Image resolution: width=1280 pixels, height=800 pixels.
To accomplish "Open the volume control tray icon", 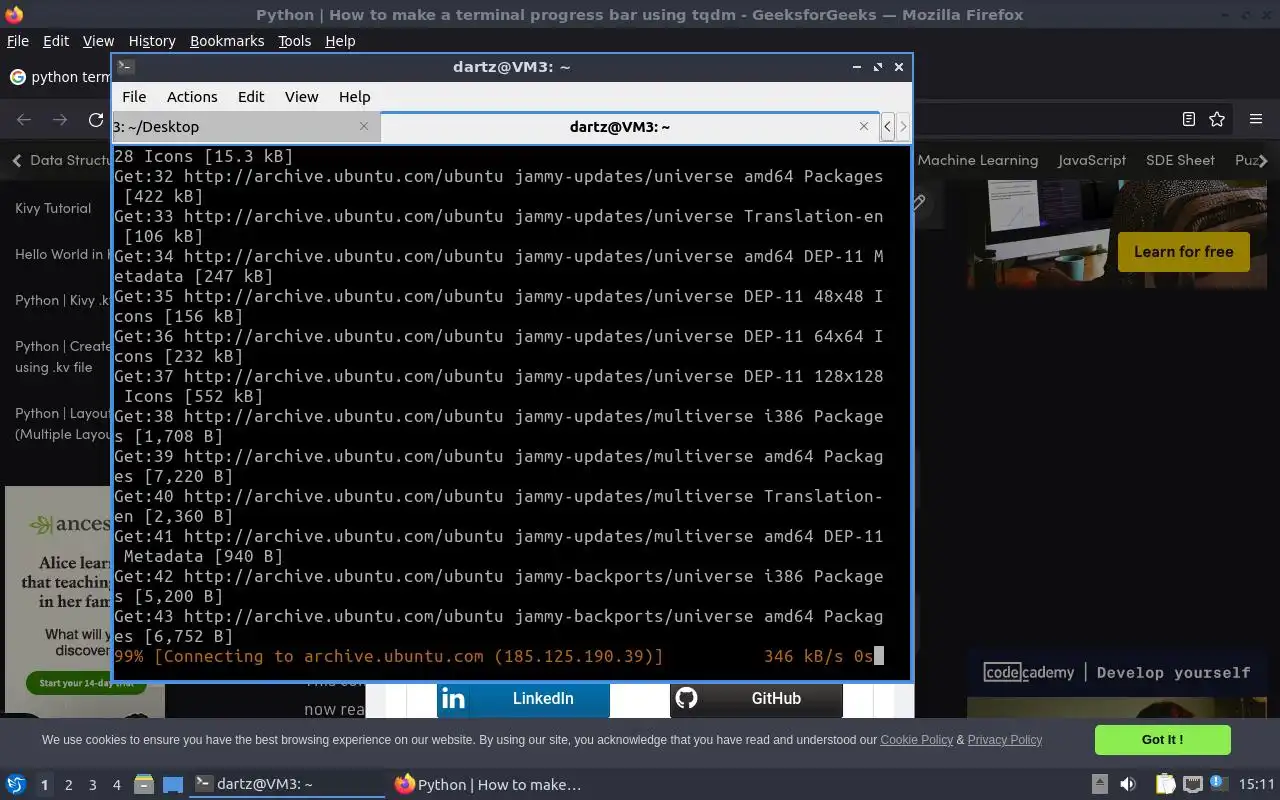I will click(1128, 784).
